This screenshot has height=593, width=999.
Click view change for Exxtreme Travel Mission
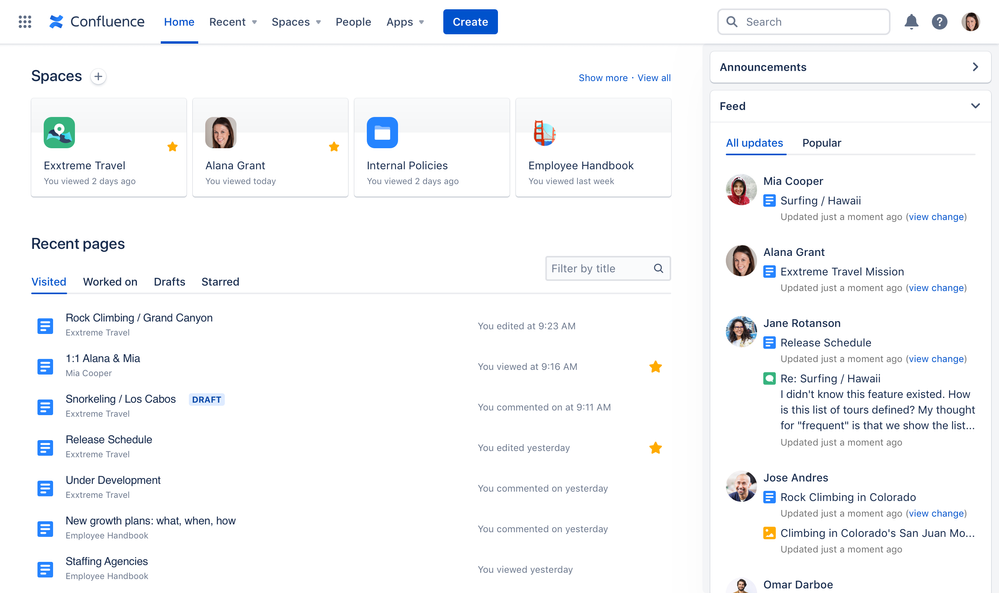(936, 288)
